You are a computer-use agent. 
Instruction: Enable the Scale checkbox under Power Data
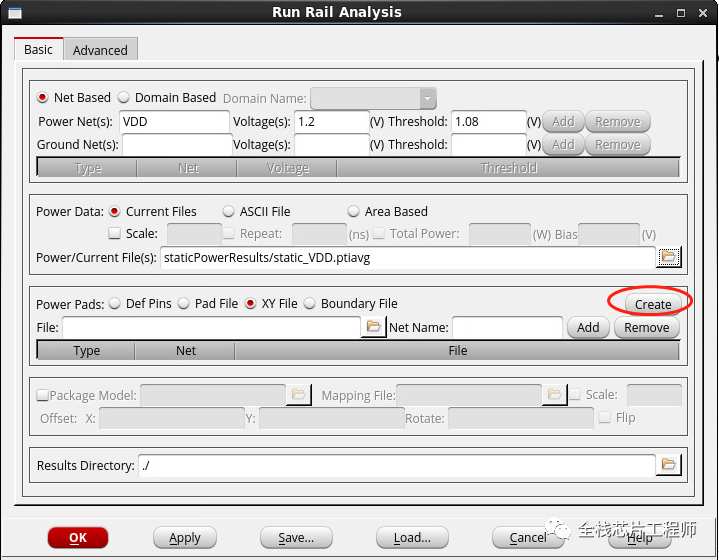coord(114,233)
